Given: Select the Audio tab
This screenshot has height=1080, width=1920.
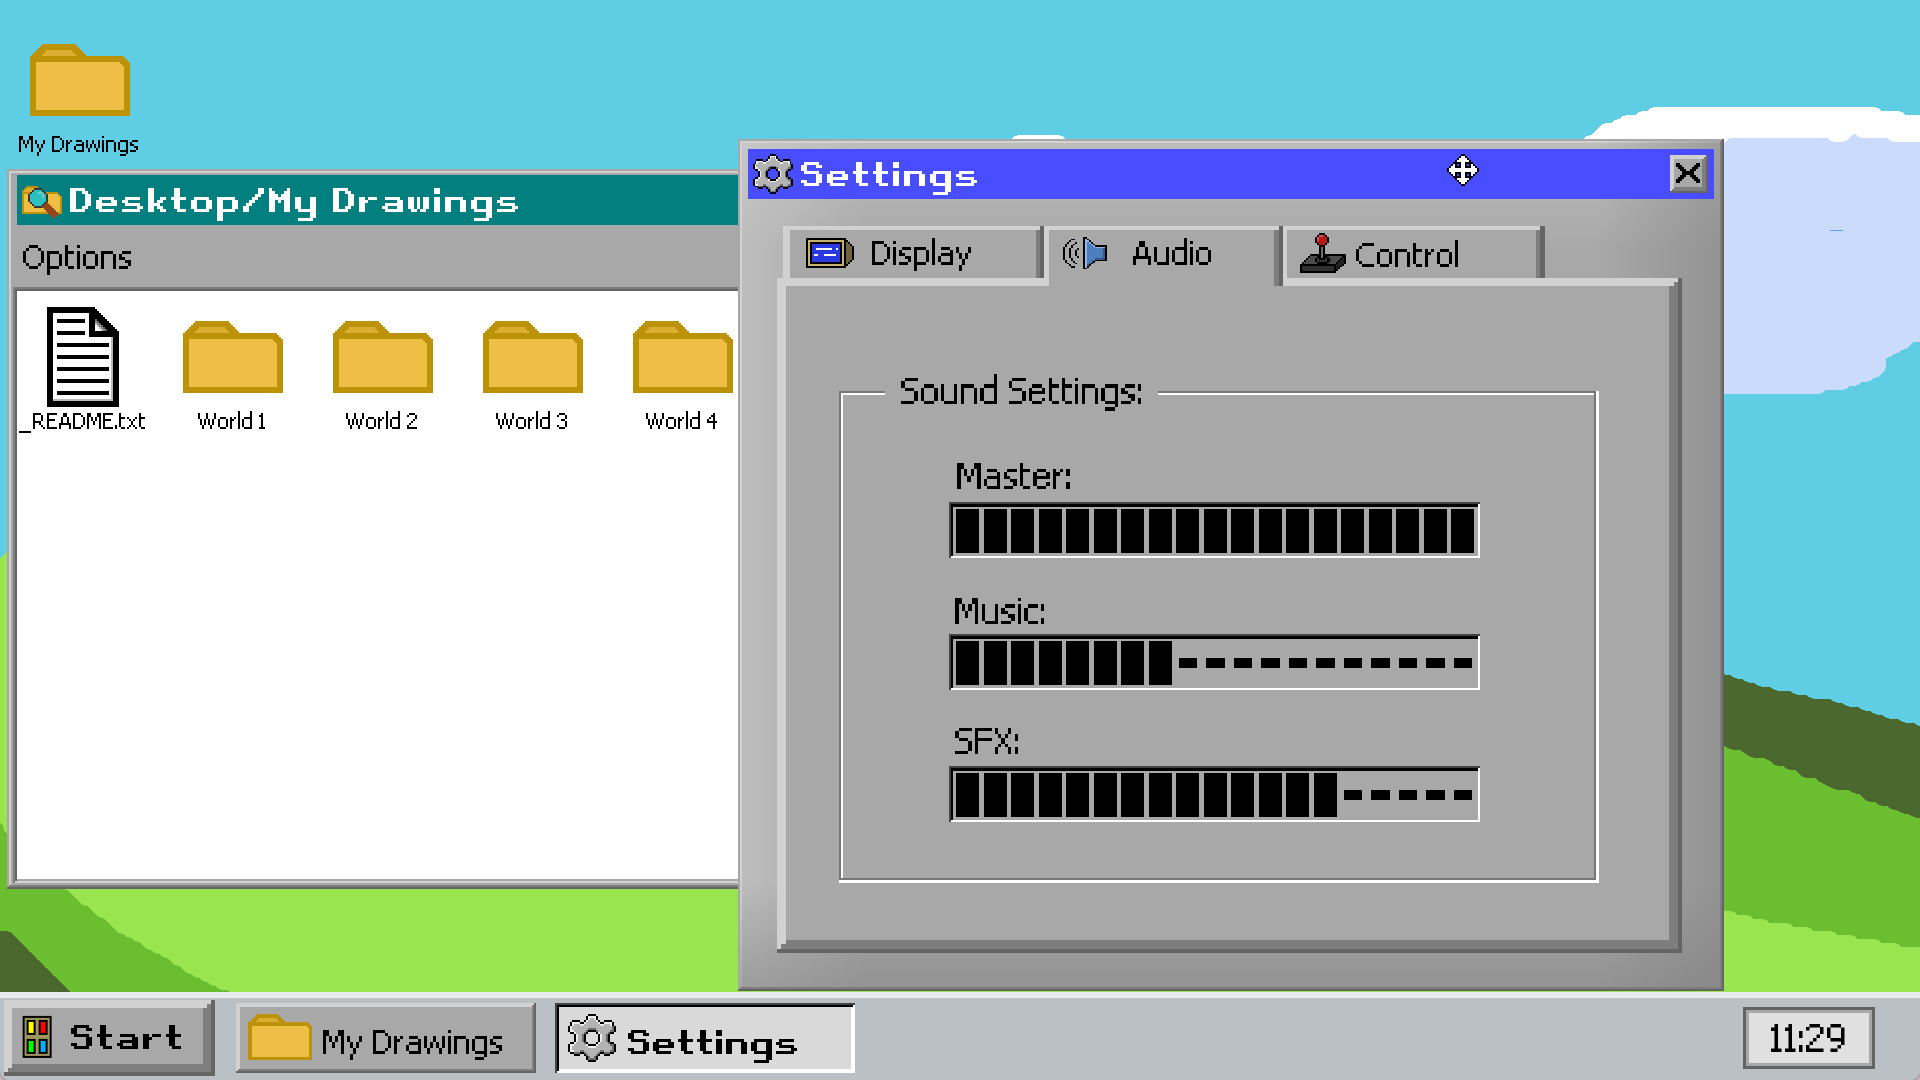Looking at the screenshot, I should [1162, 254].
